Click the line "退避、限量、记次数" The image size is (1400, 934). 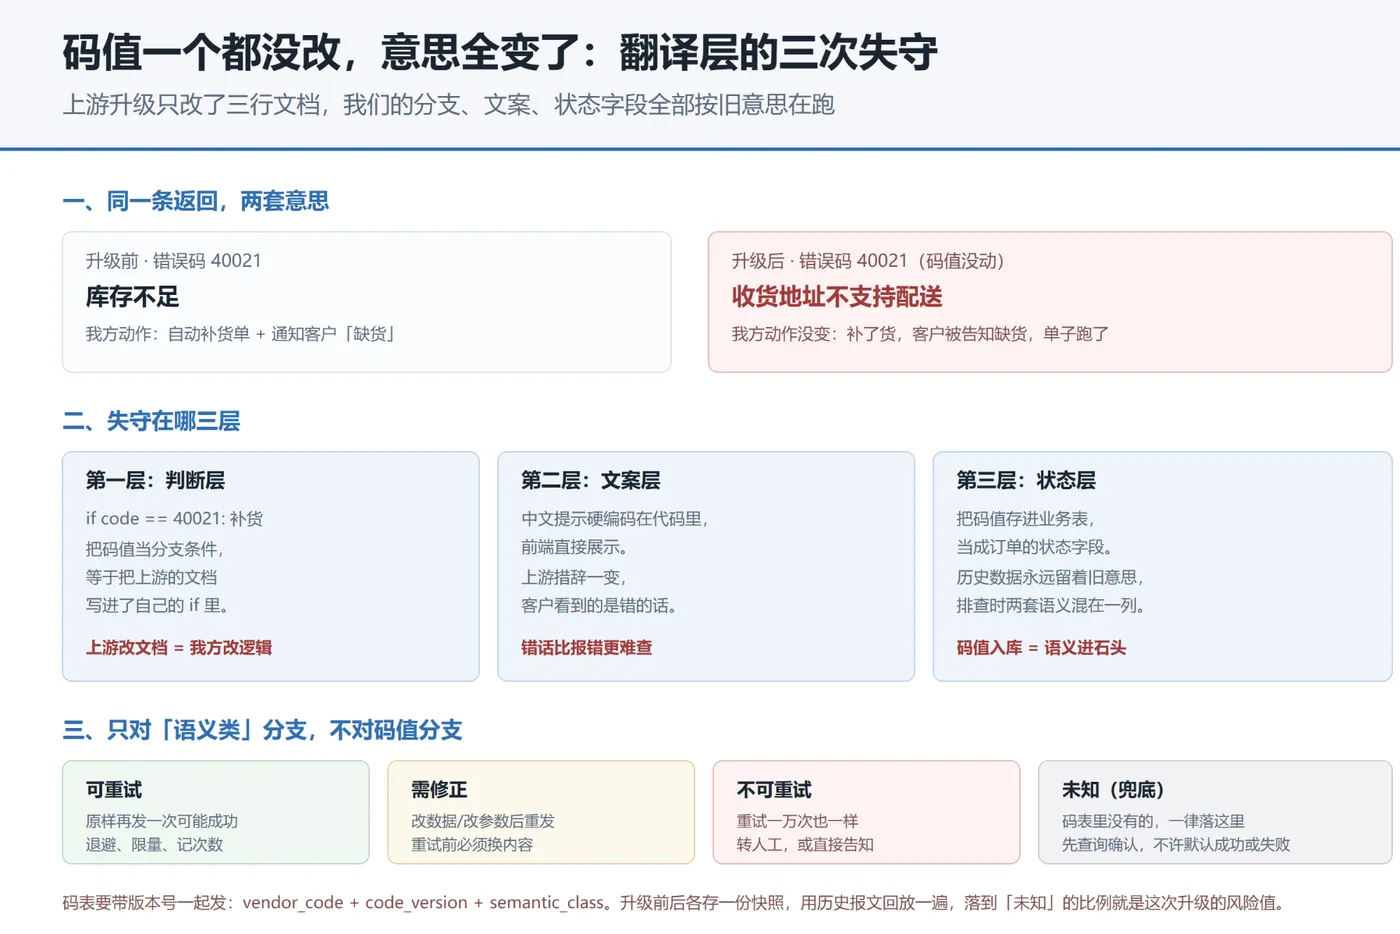click(x=154, y=845)
